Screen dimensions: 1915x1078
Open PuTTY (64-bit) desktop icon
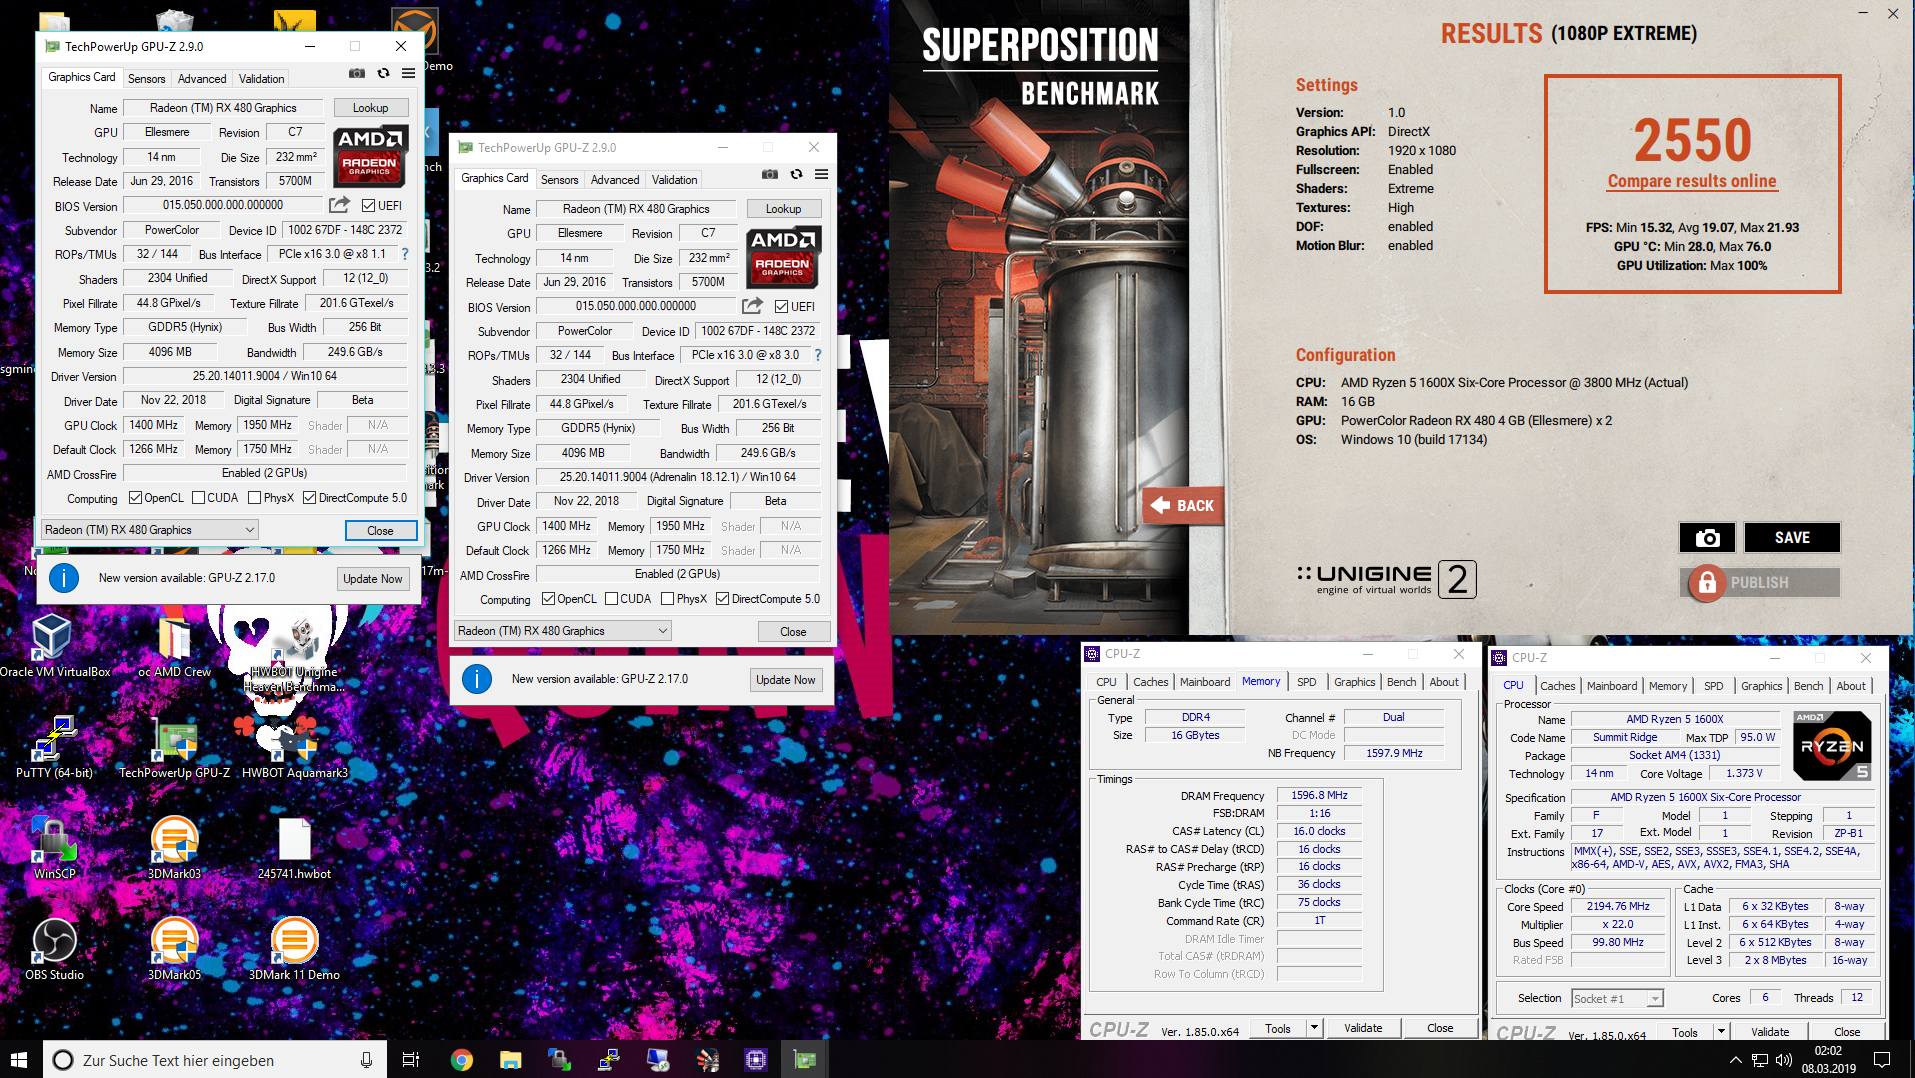[53, 747]
